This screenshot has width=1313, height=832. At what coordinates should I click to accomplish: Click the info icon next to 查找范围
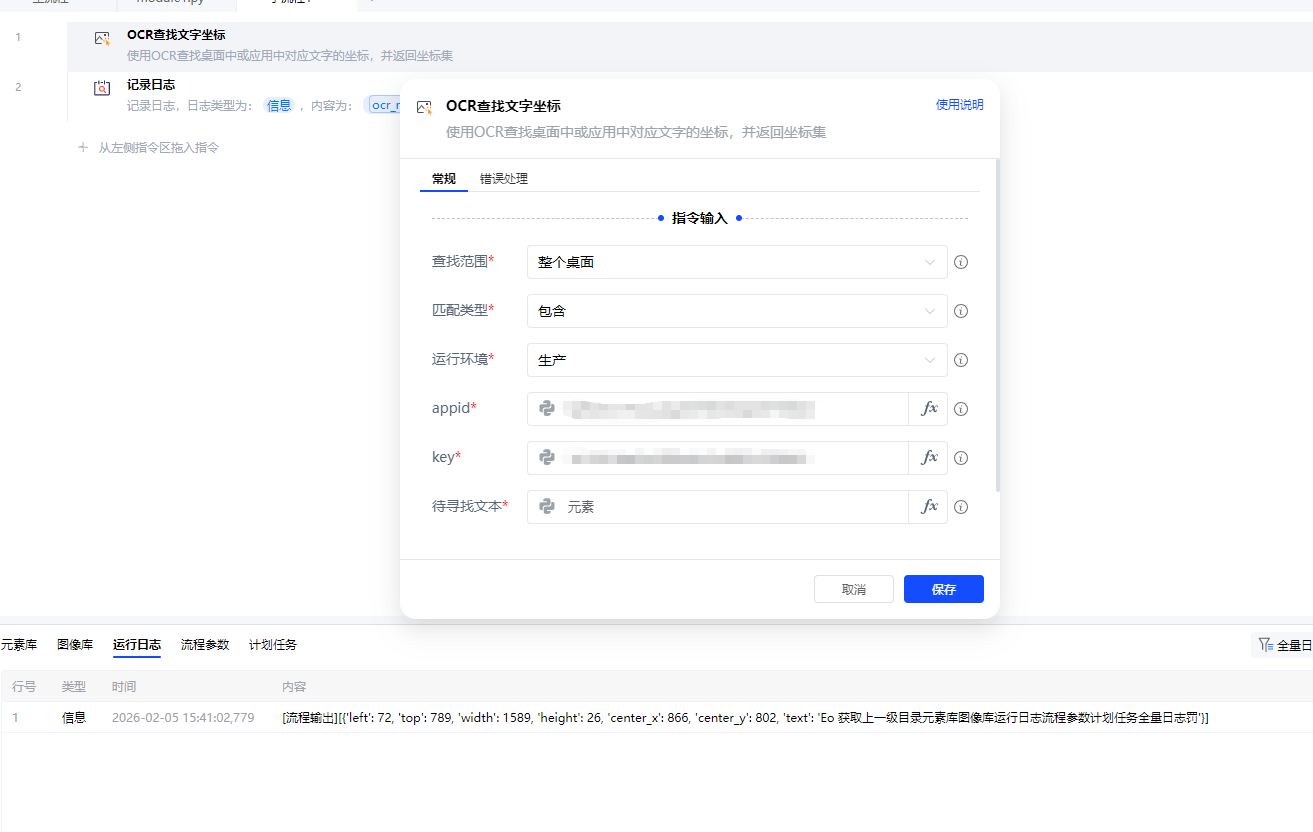pos(960,262)
